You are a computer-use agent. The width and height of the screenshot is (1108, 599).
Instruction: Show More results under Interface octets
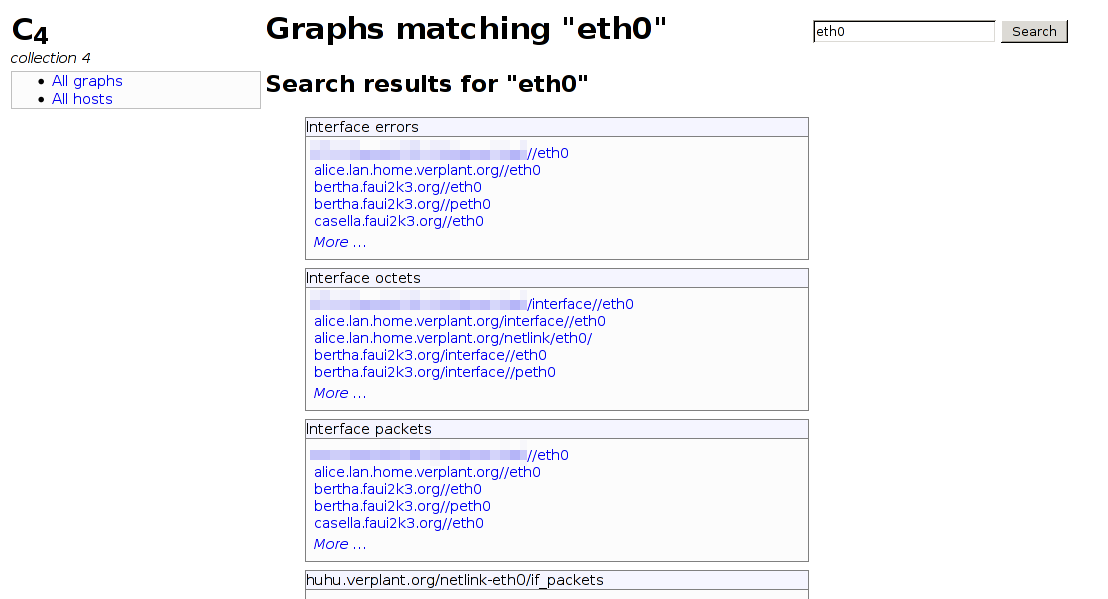pyautogui.click(x=340, y=393)
